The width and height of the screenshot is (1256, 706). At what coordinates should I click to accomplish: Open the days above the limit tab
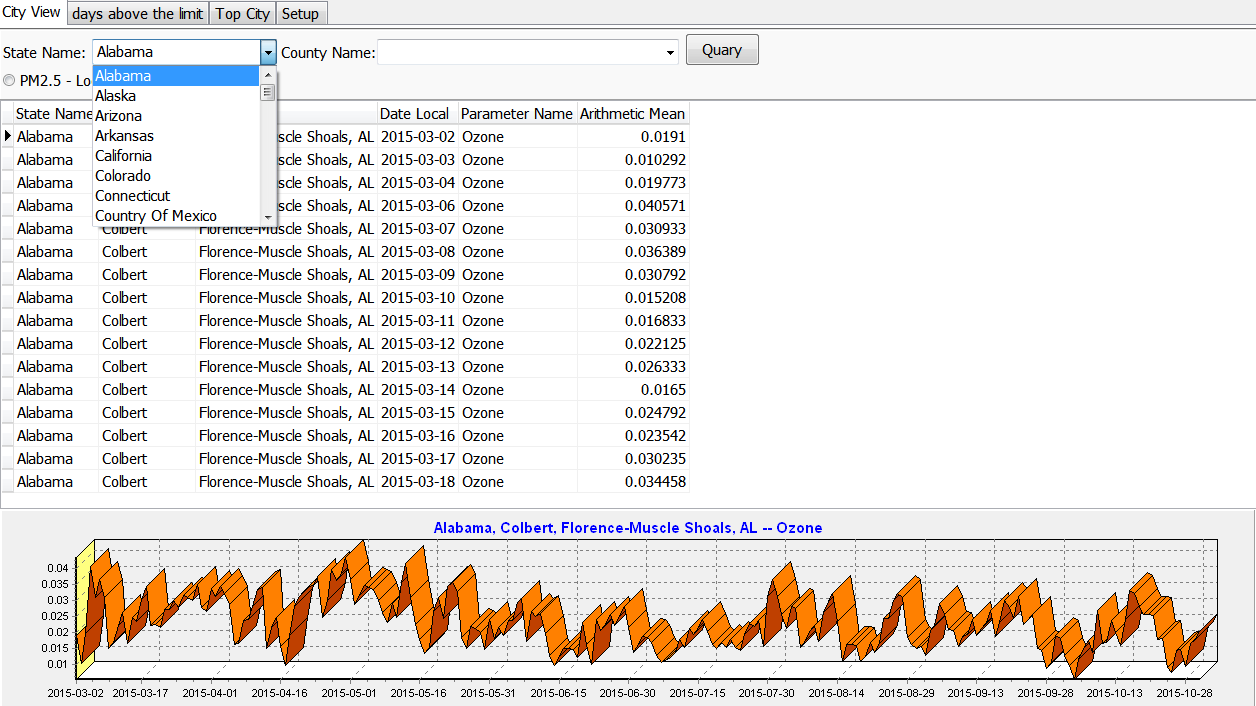pyautogui.click(x=138, y=13)
